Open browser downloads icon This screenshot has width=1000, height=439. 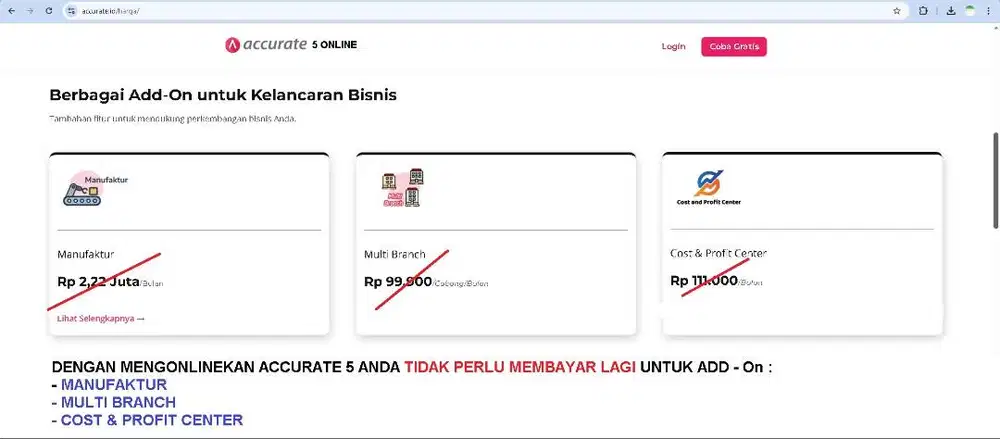(950, 11)
